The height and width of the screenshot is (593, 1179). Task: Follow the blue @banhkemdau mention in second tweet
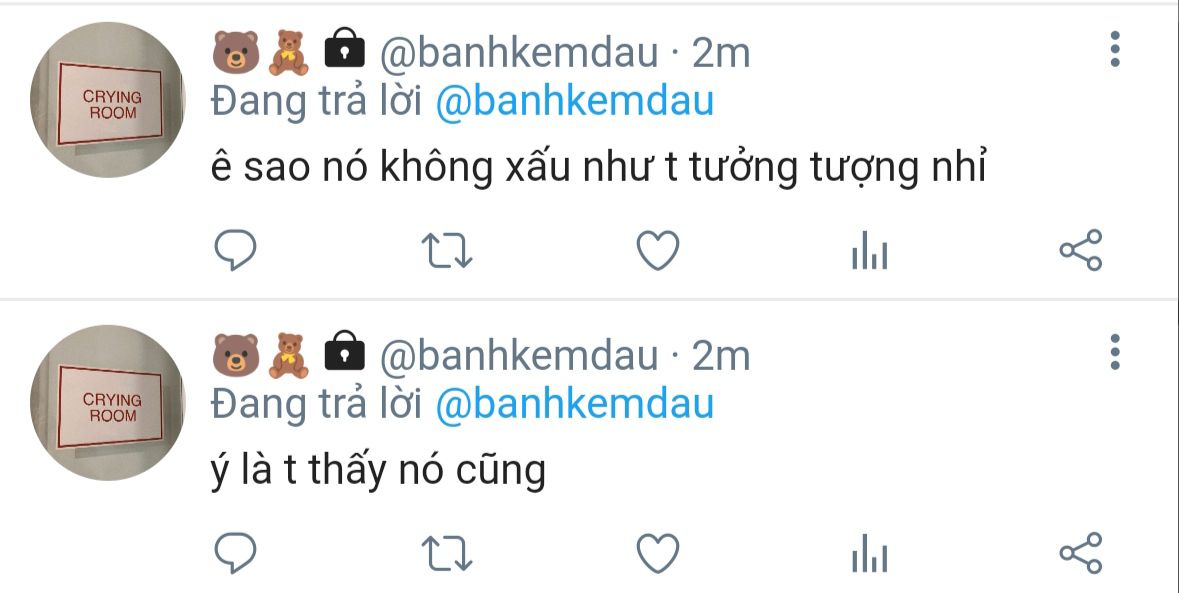[x=574, y=404]
